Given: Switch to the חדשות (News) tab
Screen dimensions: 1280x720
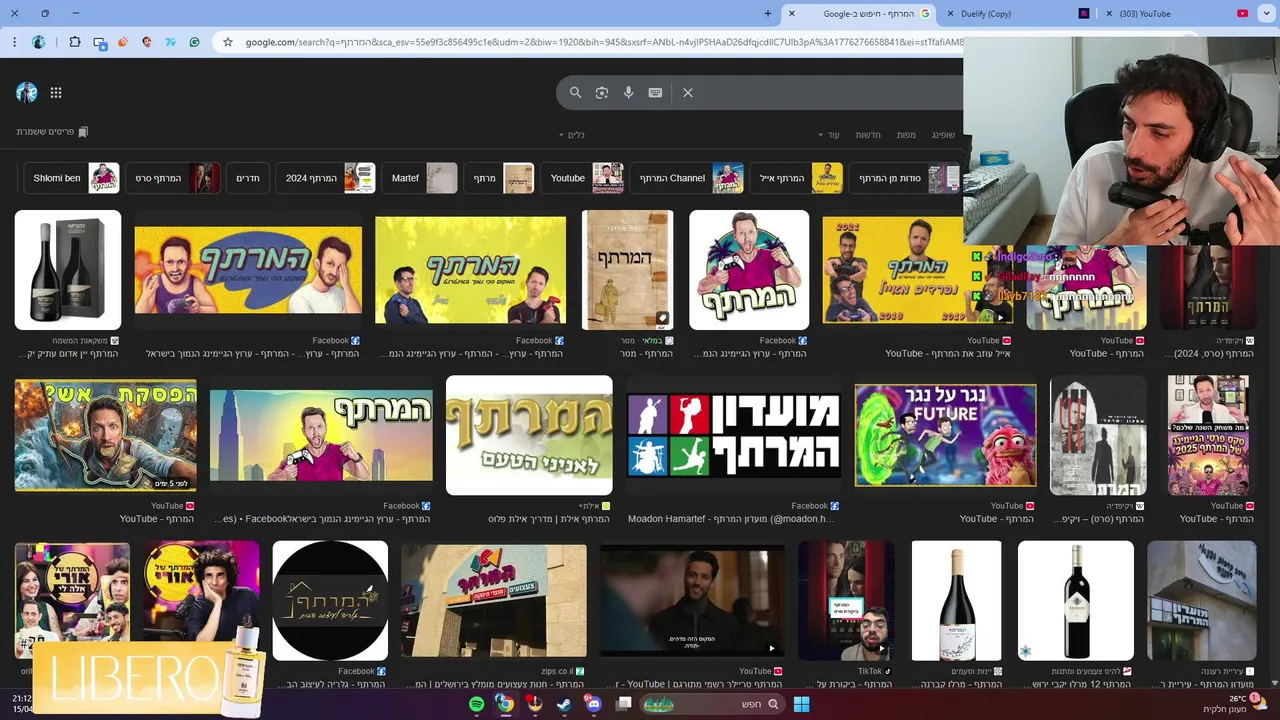Looking at the screenshot, I should tap(868, 135).
